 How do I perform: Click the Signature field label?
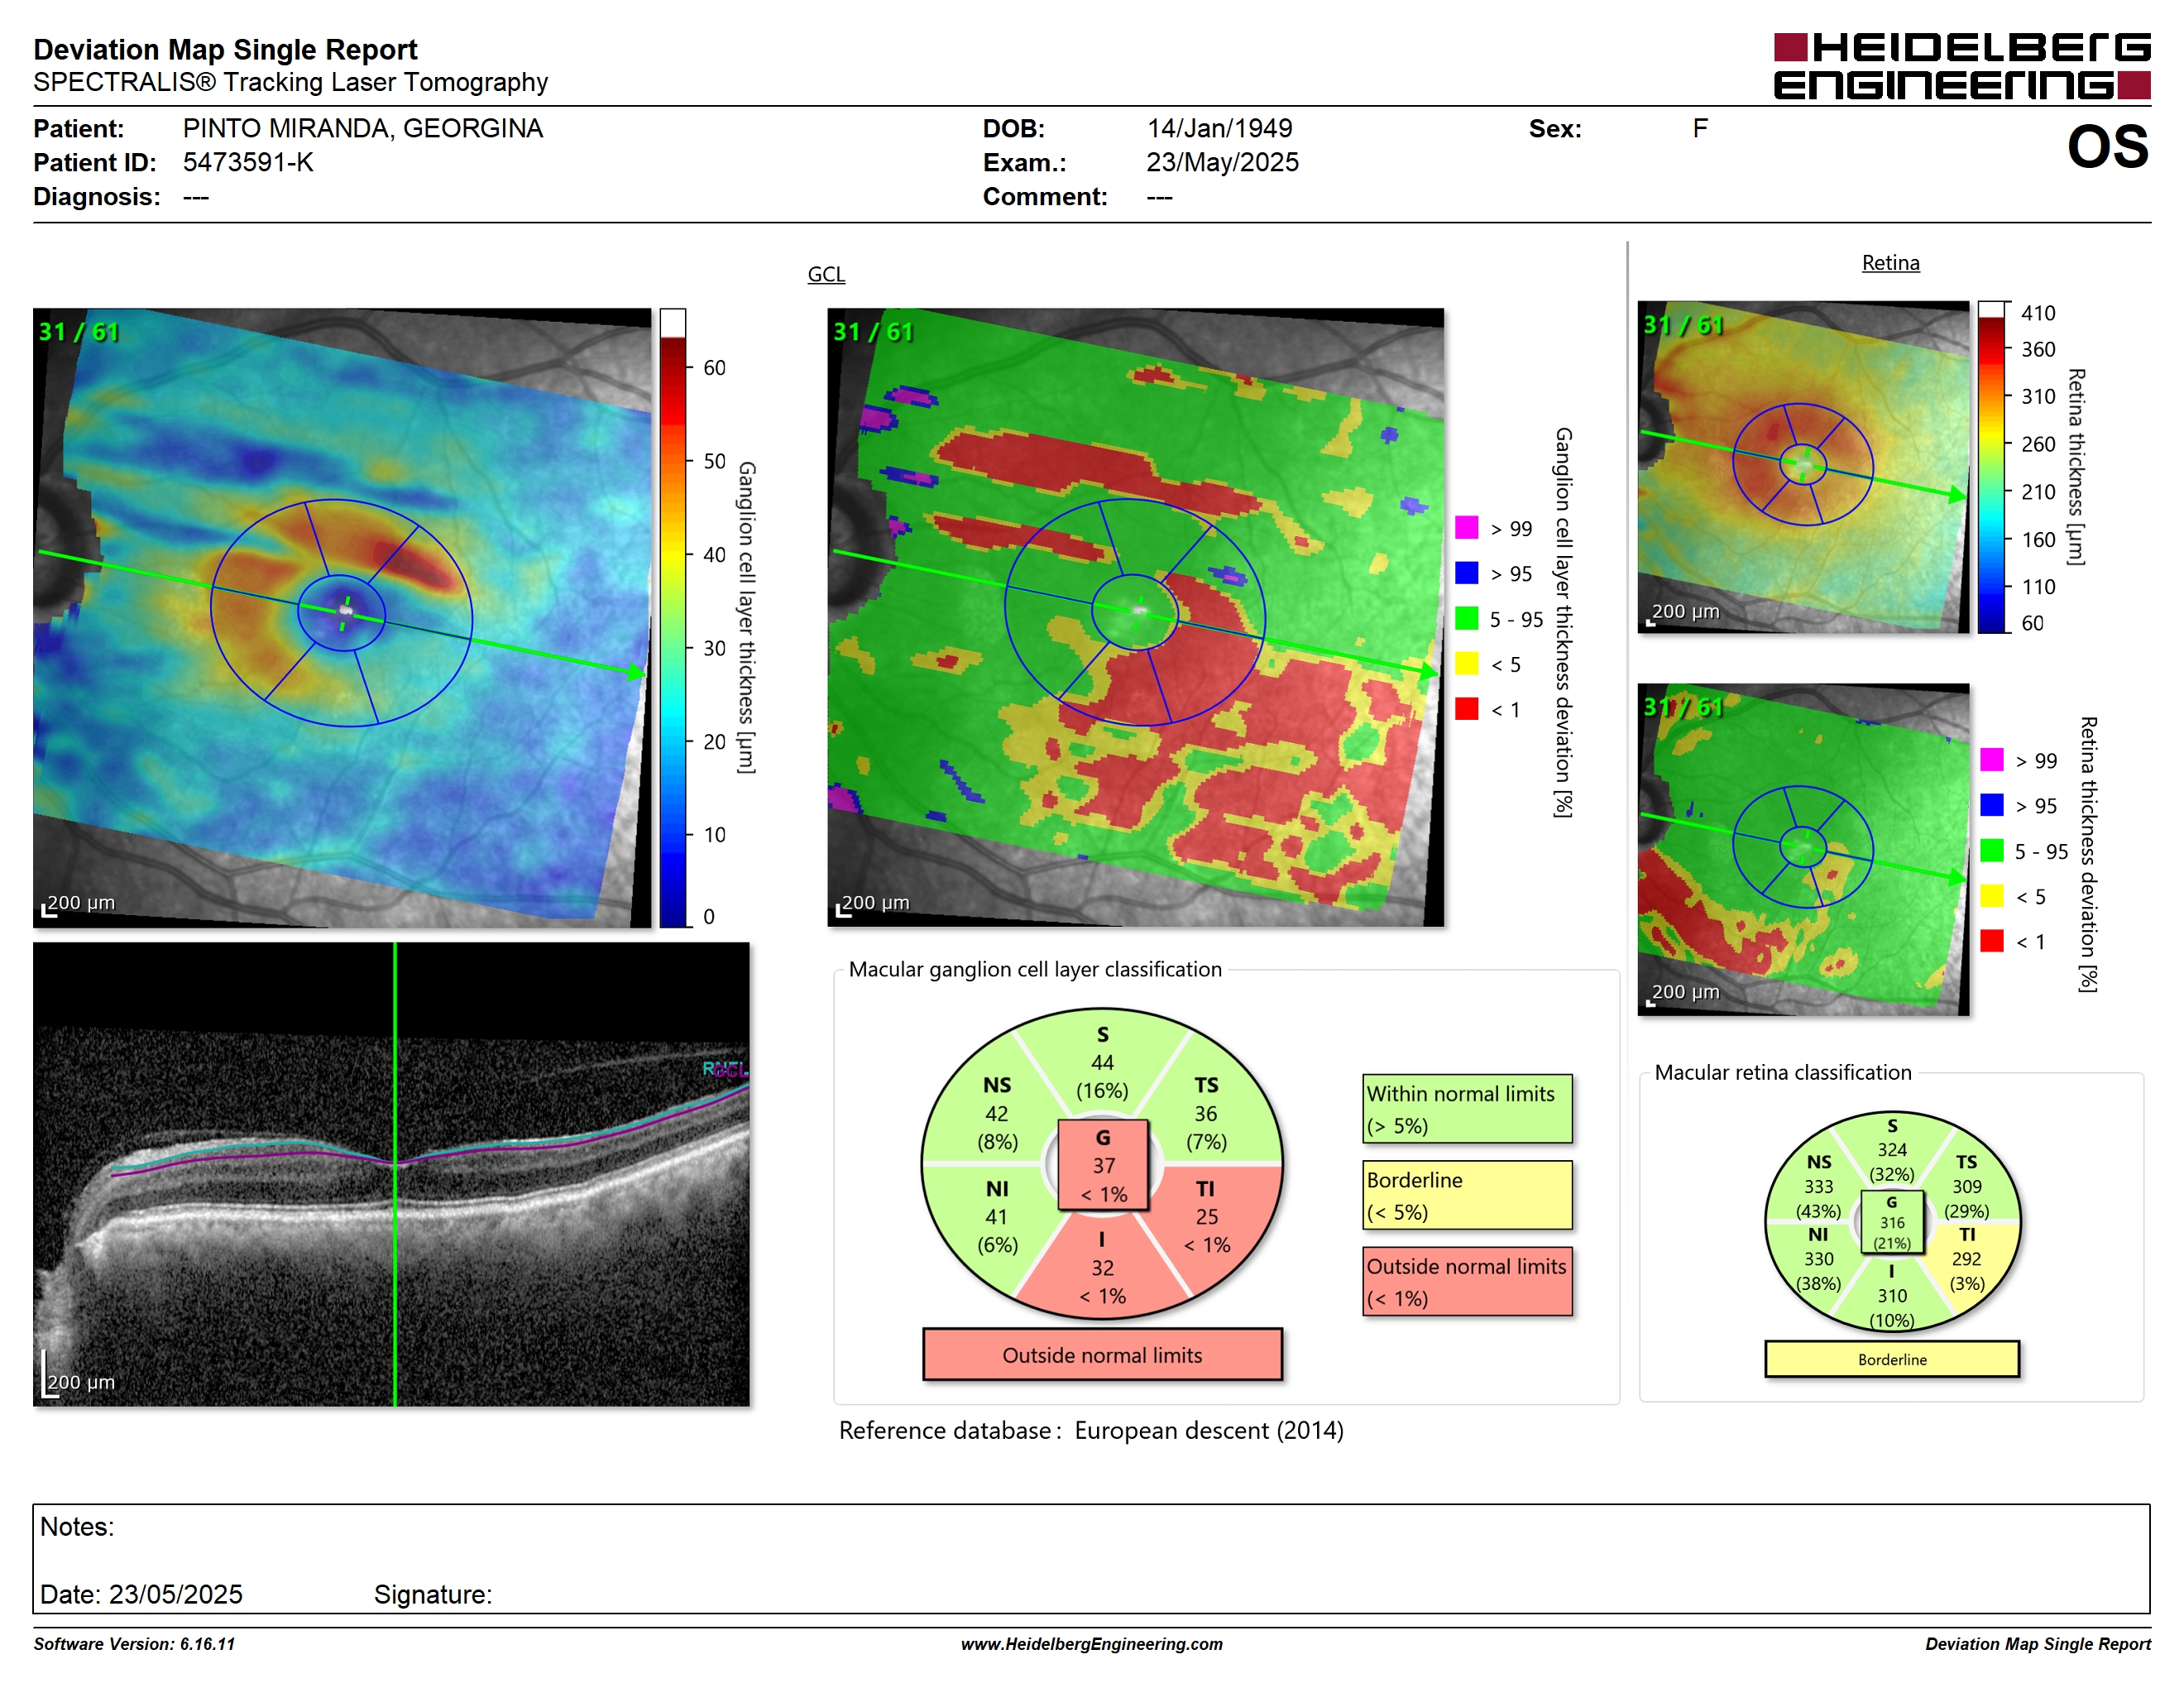[433, 1594]
